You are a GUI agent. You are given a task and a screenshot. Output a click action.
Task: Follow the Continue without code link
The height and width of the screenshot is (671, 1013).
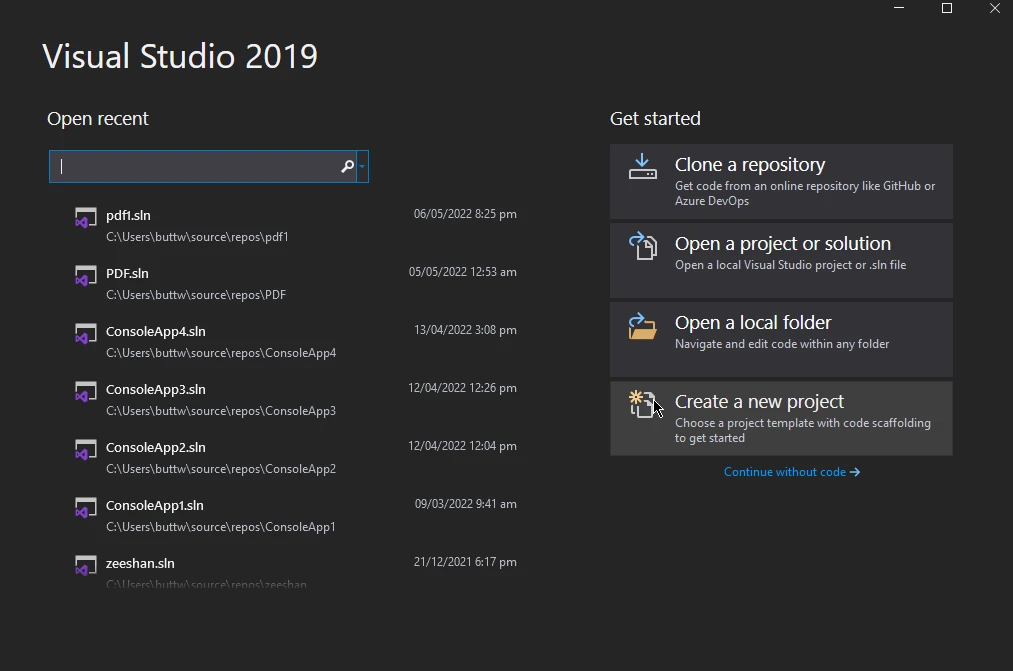pyautogui.click(x=791, y=472)
